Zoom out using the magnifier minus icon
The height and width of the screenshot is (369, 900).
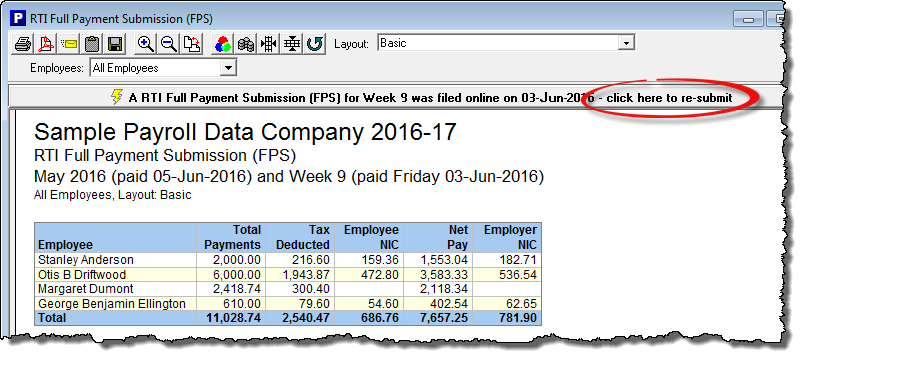[x=168, y=44]
